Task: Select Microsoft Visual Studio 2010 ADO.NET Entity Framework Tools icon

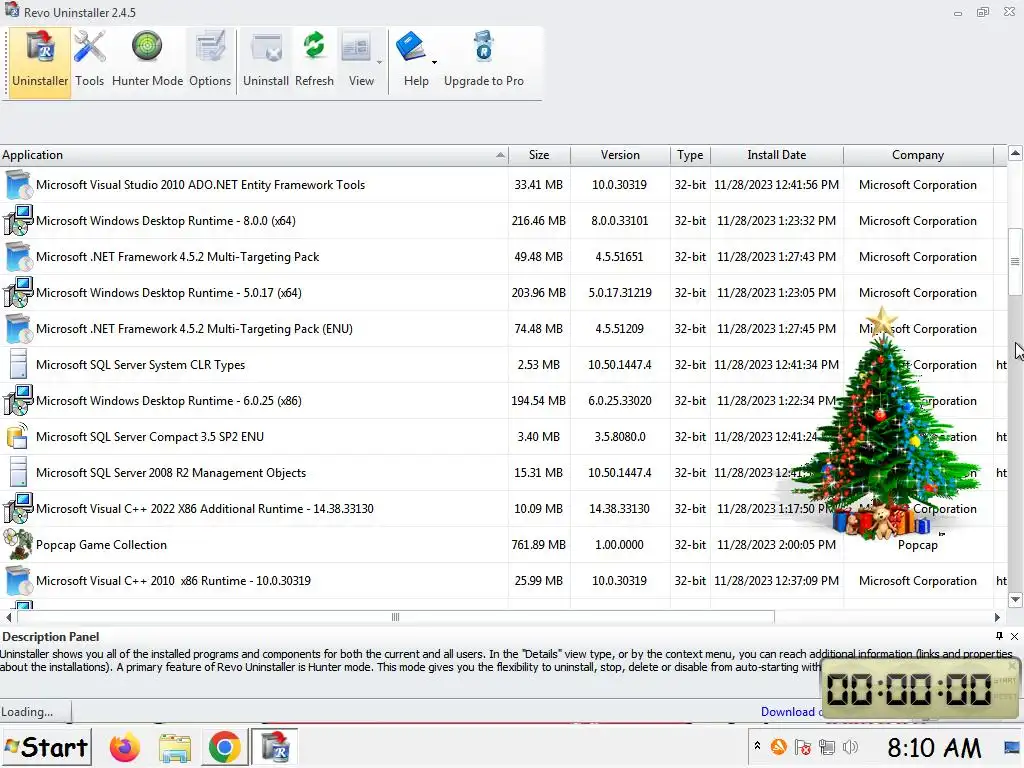Action: tap(18, 185)
